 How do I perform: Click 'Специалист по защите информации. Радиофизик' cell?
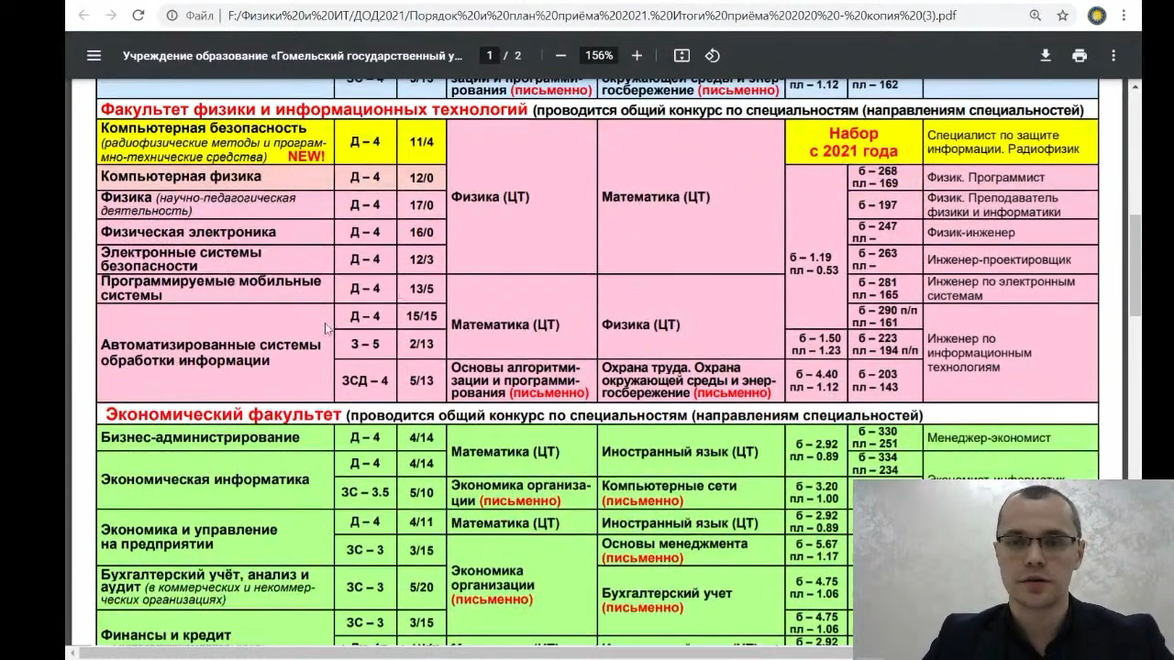click(1010, 142)
